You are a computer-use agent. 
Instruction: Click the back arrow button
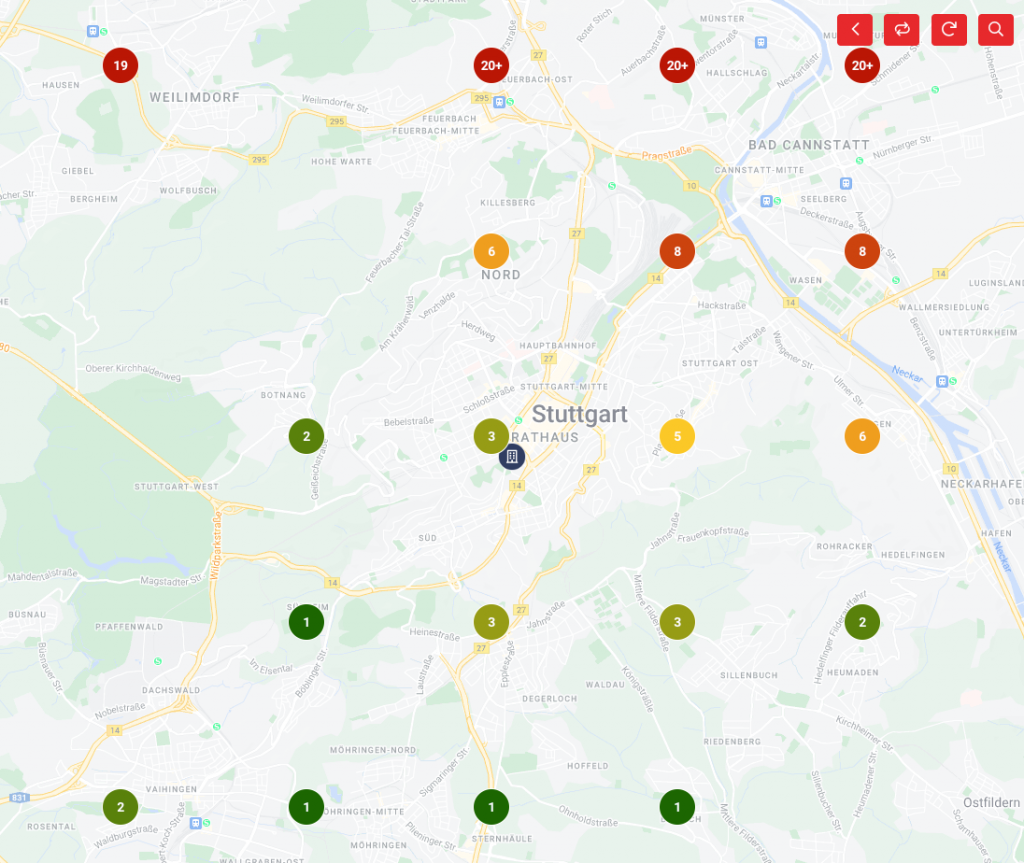[x=855, y=29]
